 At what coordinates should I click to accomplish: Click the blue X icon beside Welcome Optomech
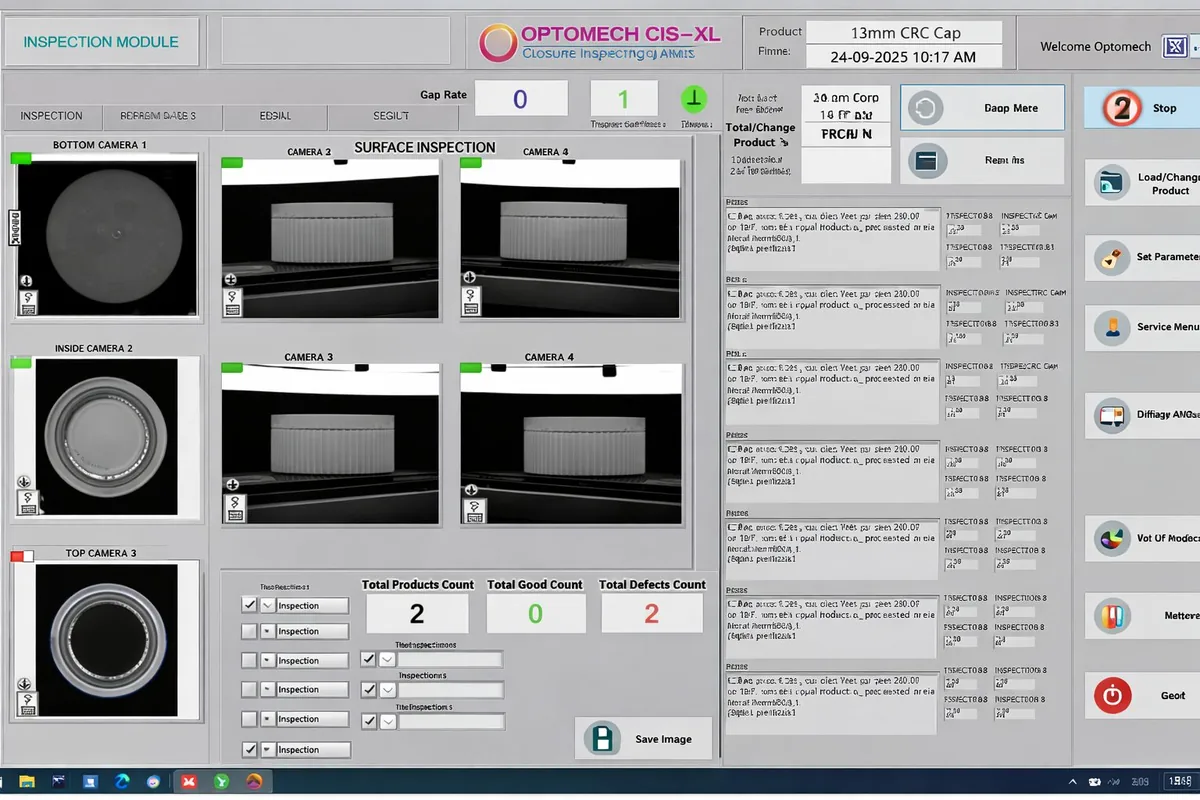coord(1174,46)
